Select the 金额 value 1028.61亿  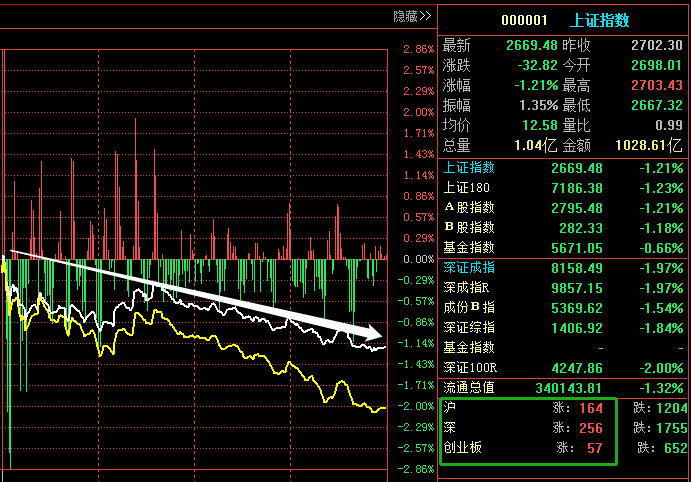[649, 145]
